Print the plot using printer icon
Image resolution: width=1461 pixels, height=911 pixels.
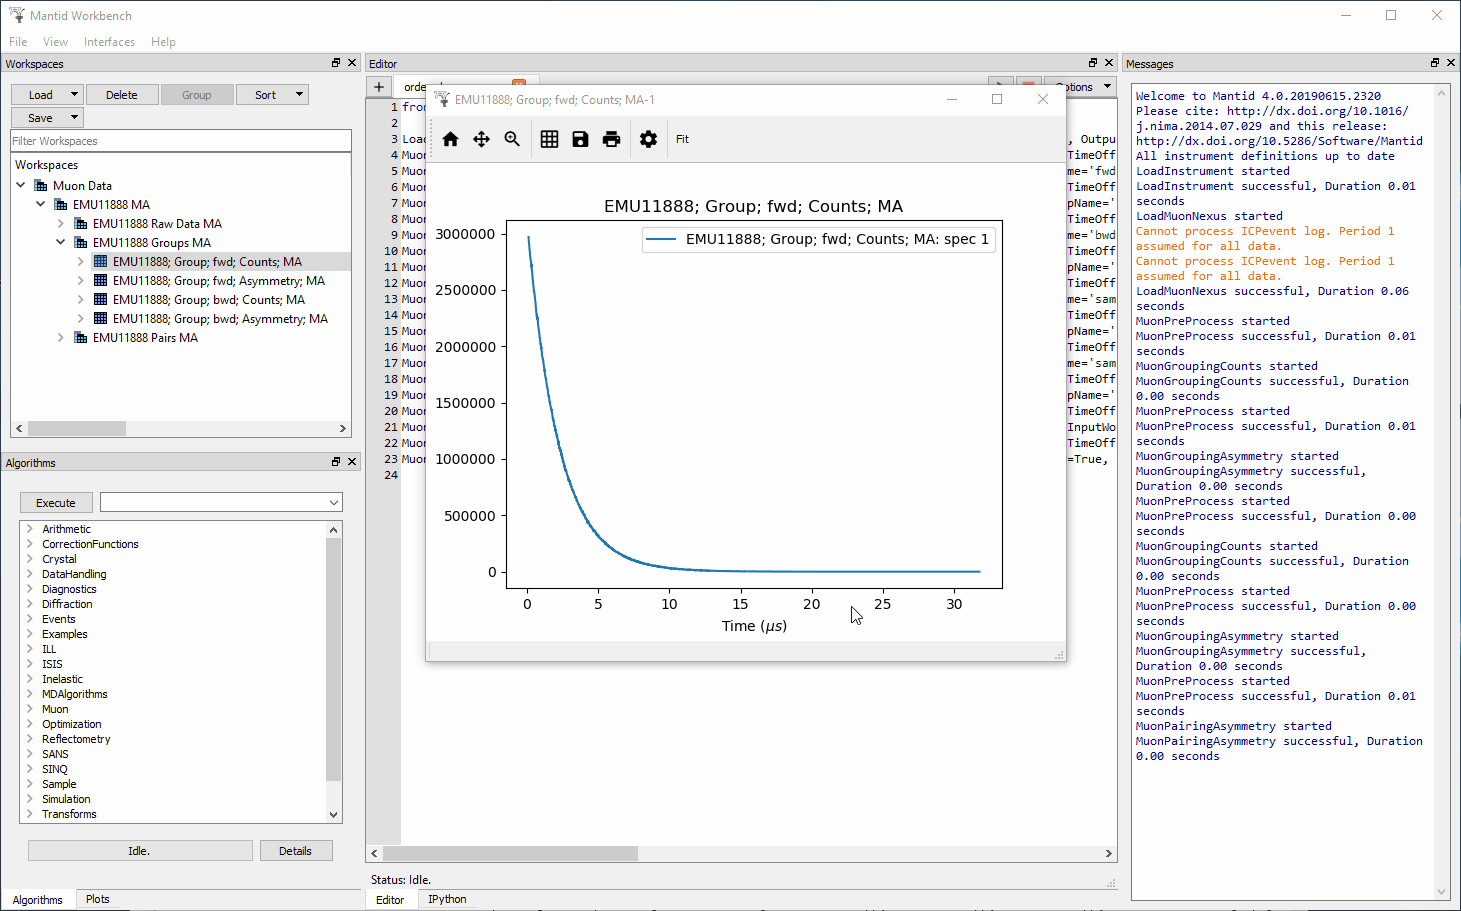click(611, 139)
